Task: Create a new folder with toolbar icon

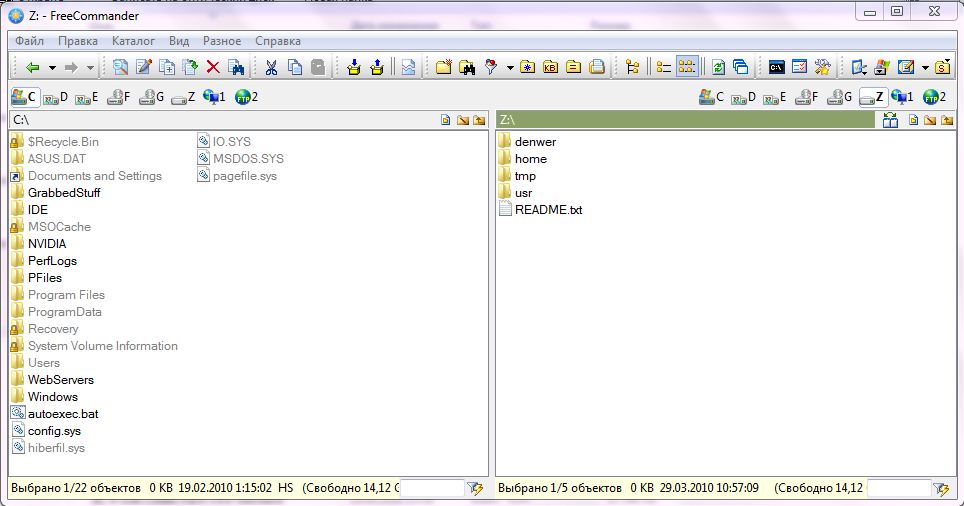Action: point(443,67)
